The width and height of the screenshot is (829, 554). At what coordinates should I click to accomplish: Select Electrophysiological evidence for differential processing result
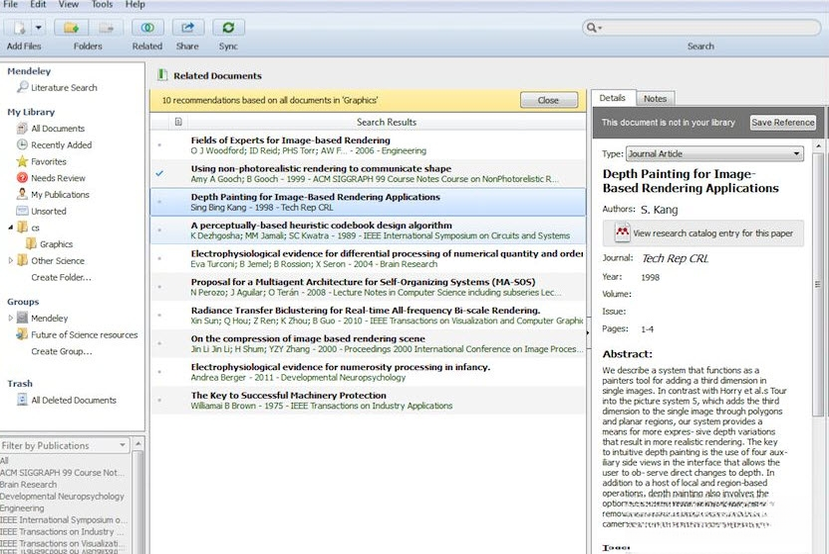pos(369,258)
